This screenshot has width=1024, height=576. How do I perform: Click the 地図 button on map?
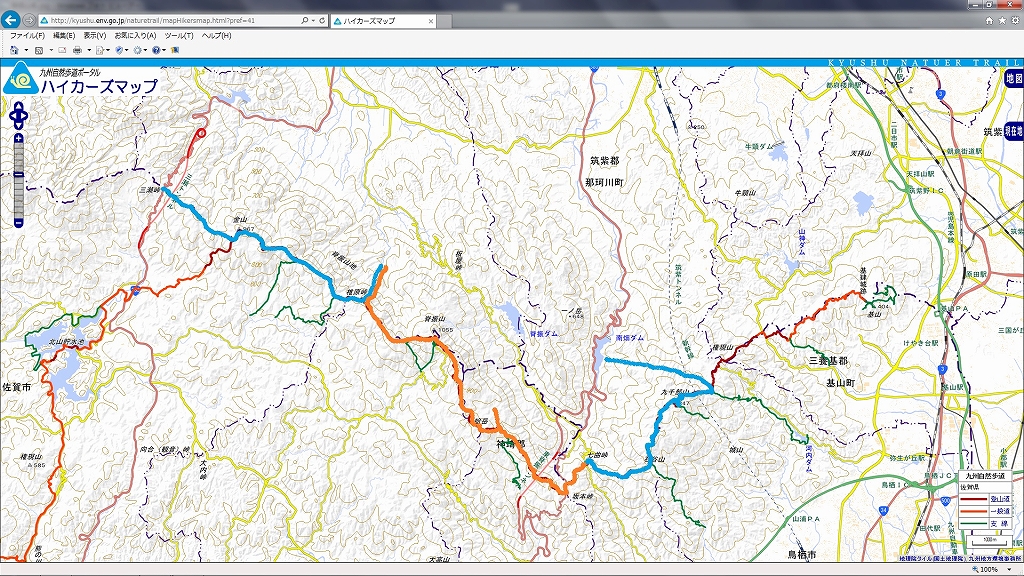point(1014,78)
